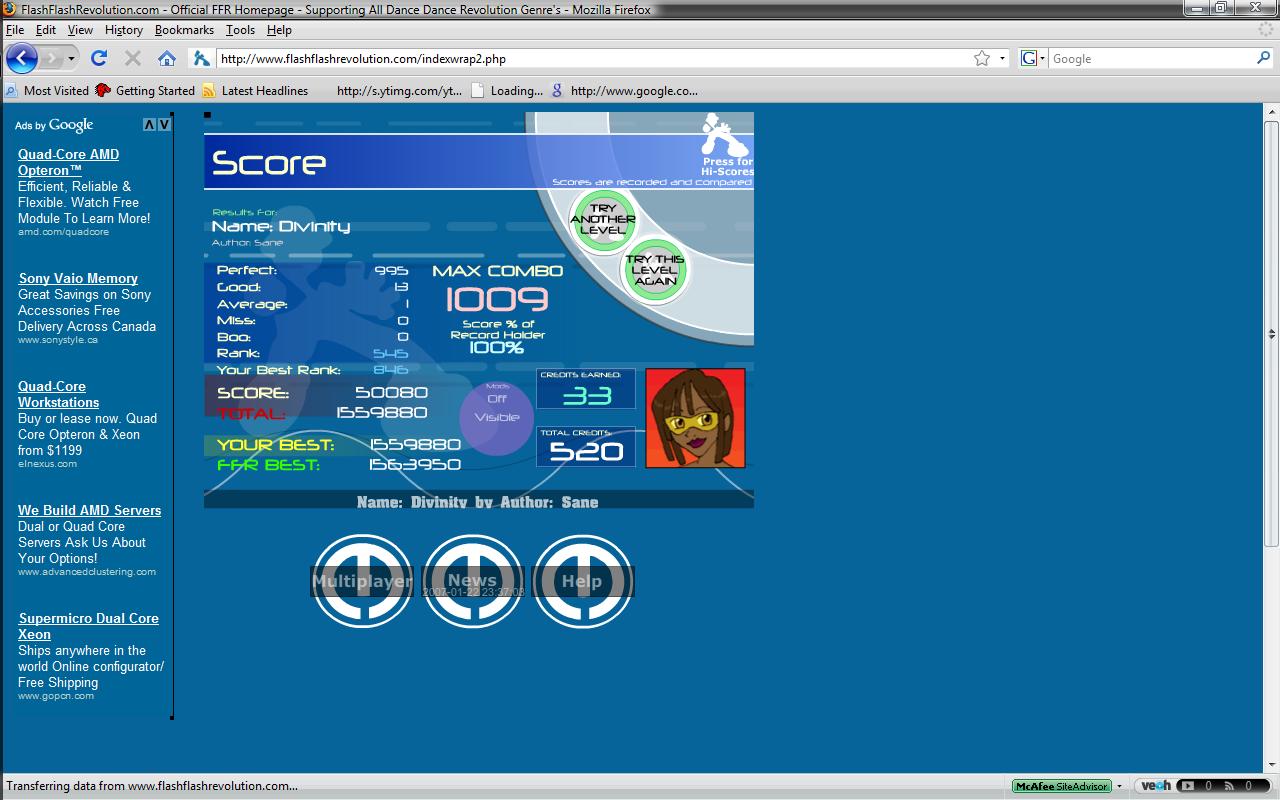The width and height of the screenshot is (1280, 800).
Task: Open the URL bar history dropdown
Action: (1002, 58)
